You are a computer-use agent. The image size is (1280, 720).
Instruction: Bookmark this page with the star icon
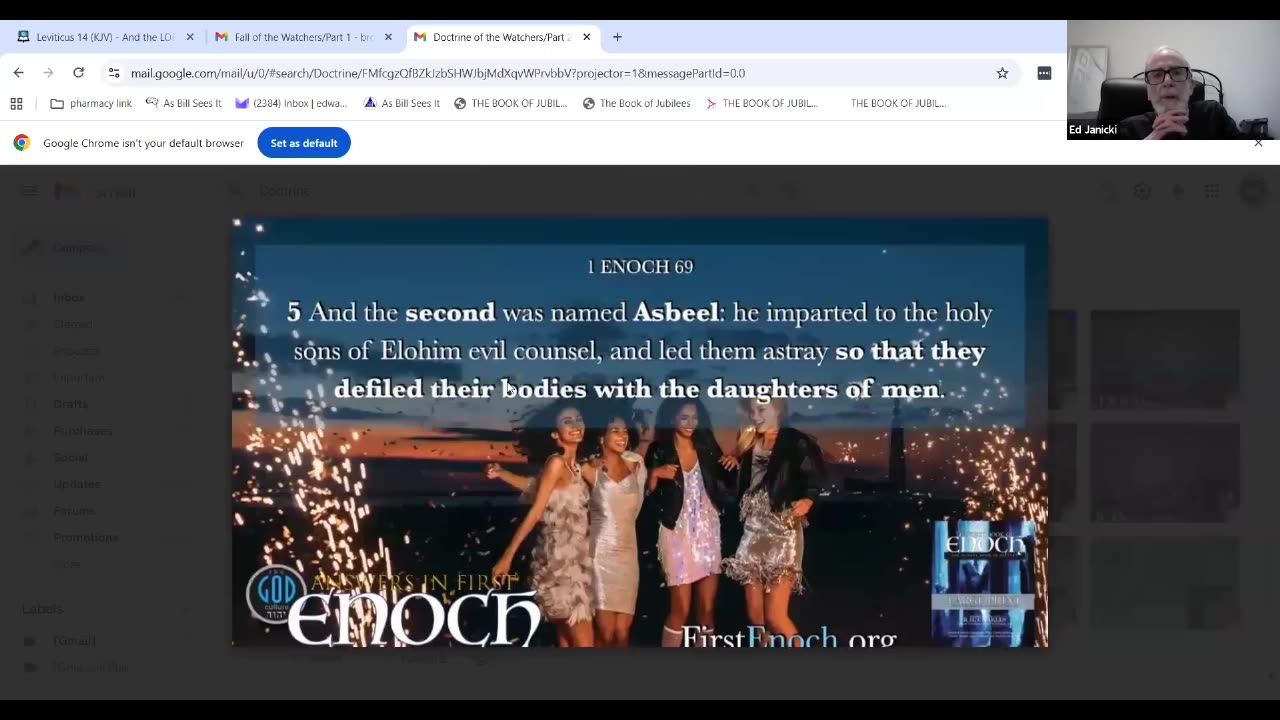click(1002, 73)
